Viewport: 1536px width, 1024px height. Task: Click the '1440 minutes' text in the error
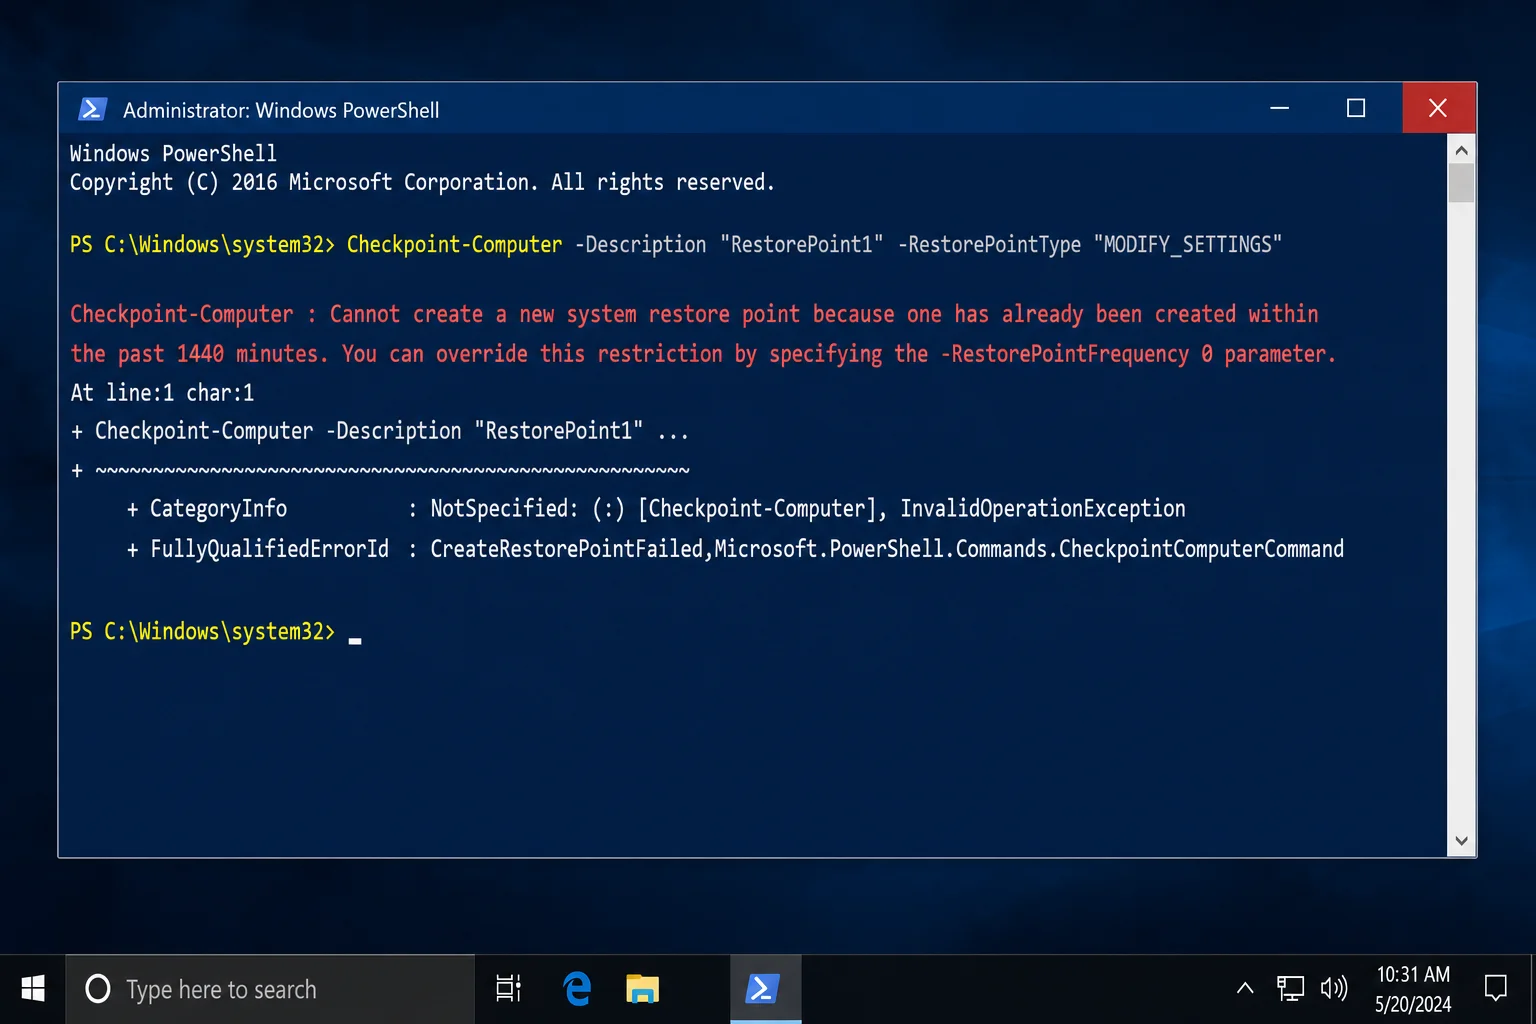pos(250,354)
